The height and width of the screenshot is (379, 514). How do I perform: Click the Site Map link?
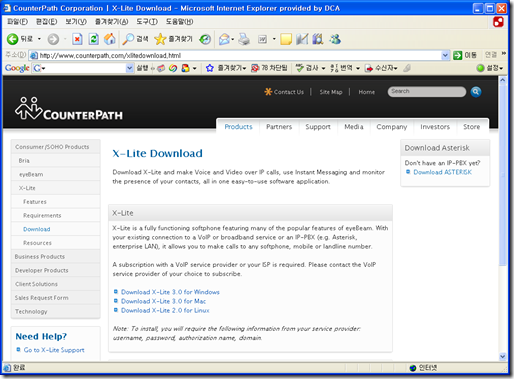coord(331,92)
